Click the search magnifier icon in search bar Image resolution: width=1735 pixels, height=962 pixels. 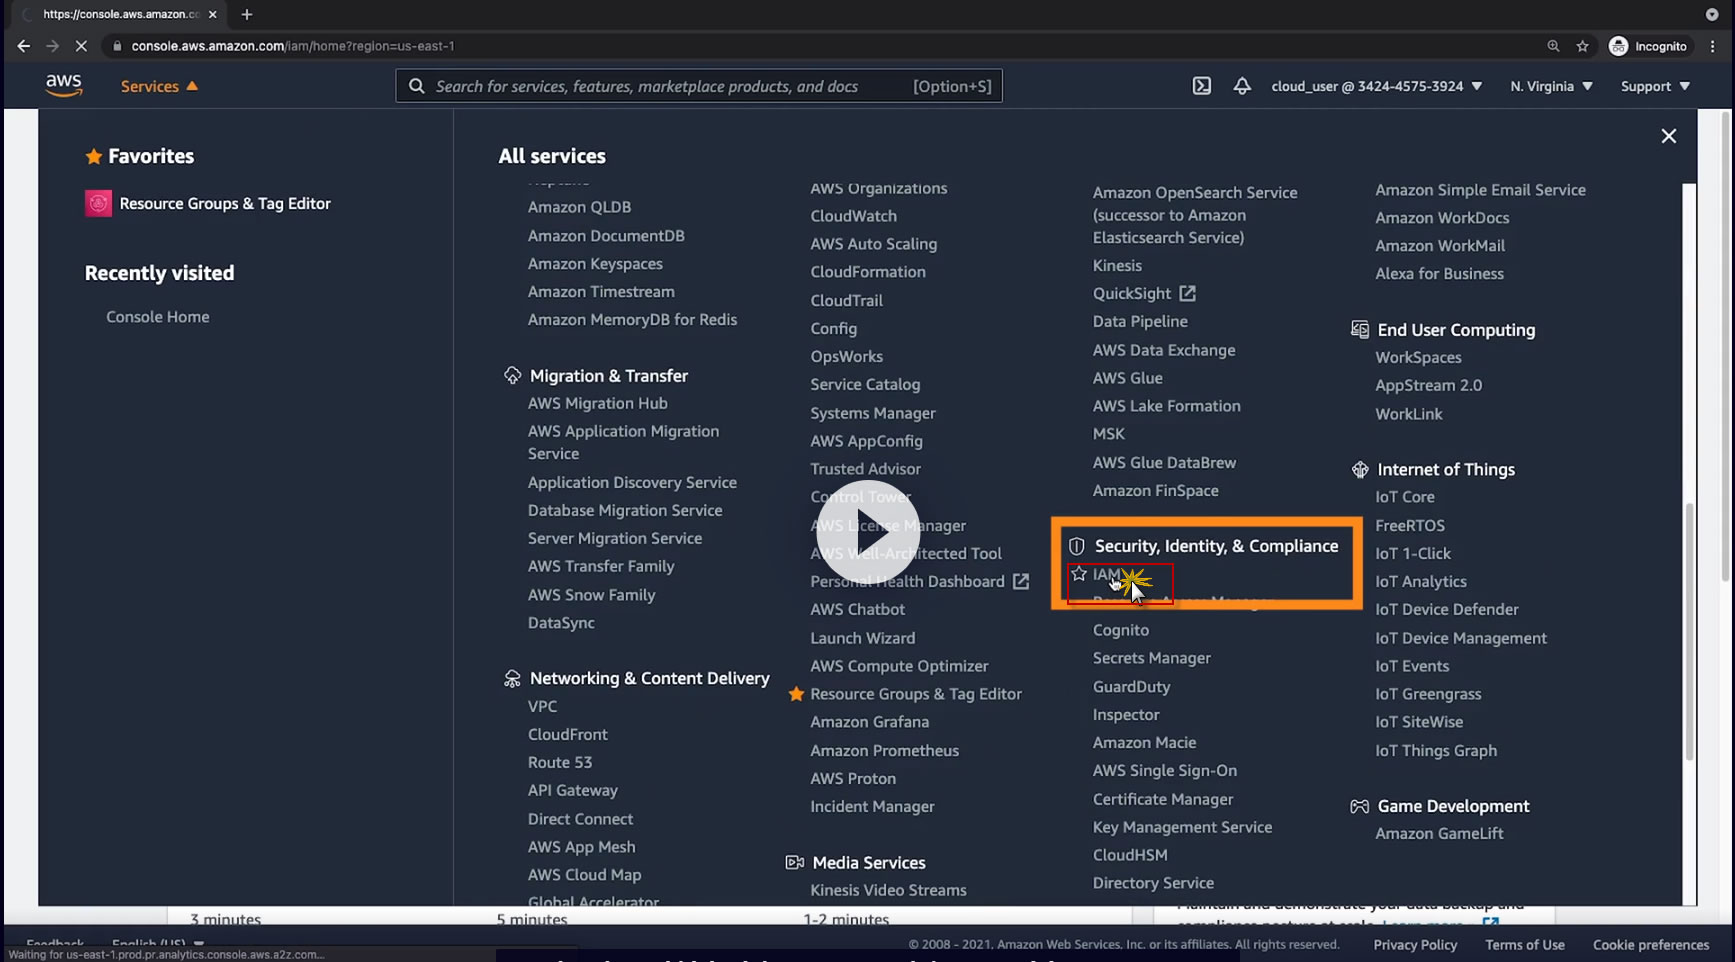[417, 86]
